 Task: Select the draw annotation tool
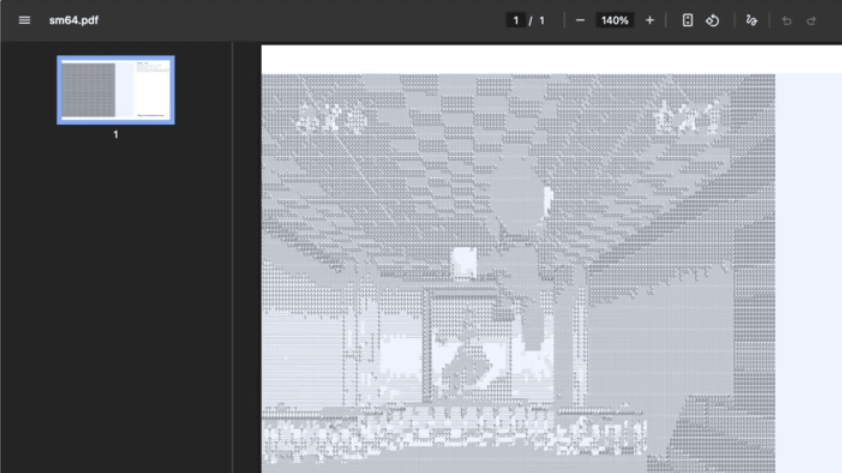tap(751, 20)
